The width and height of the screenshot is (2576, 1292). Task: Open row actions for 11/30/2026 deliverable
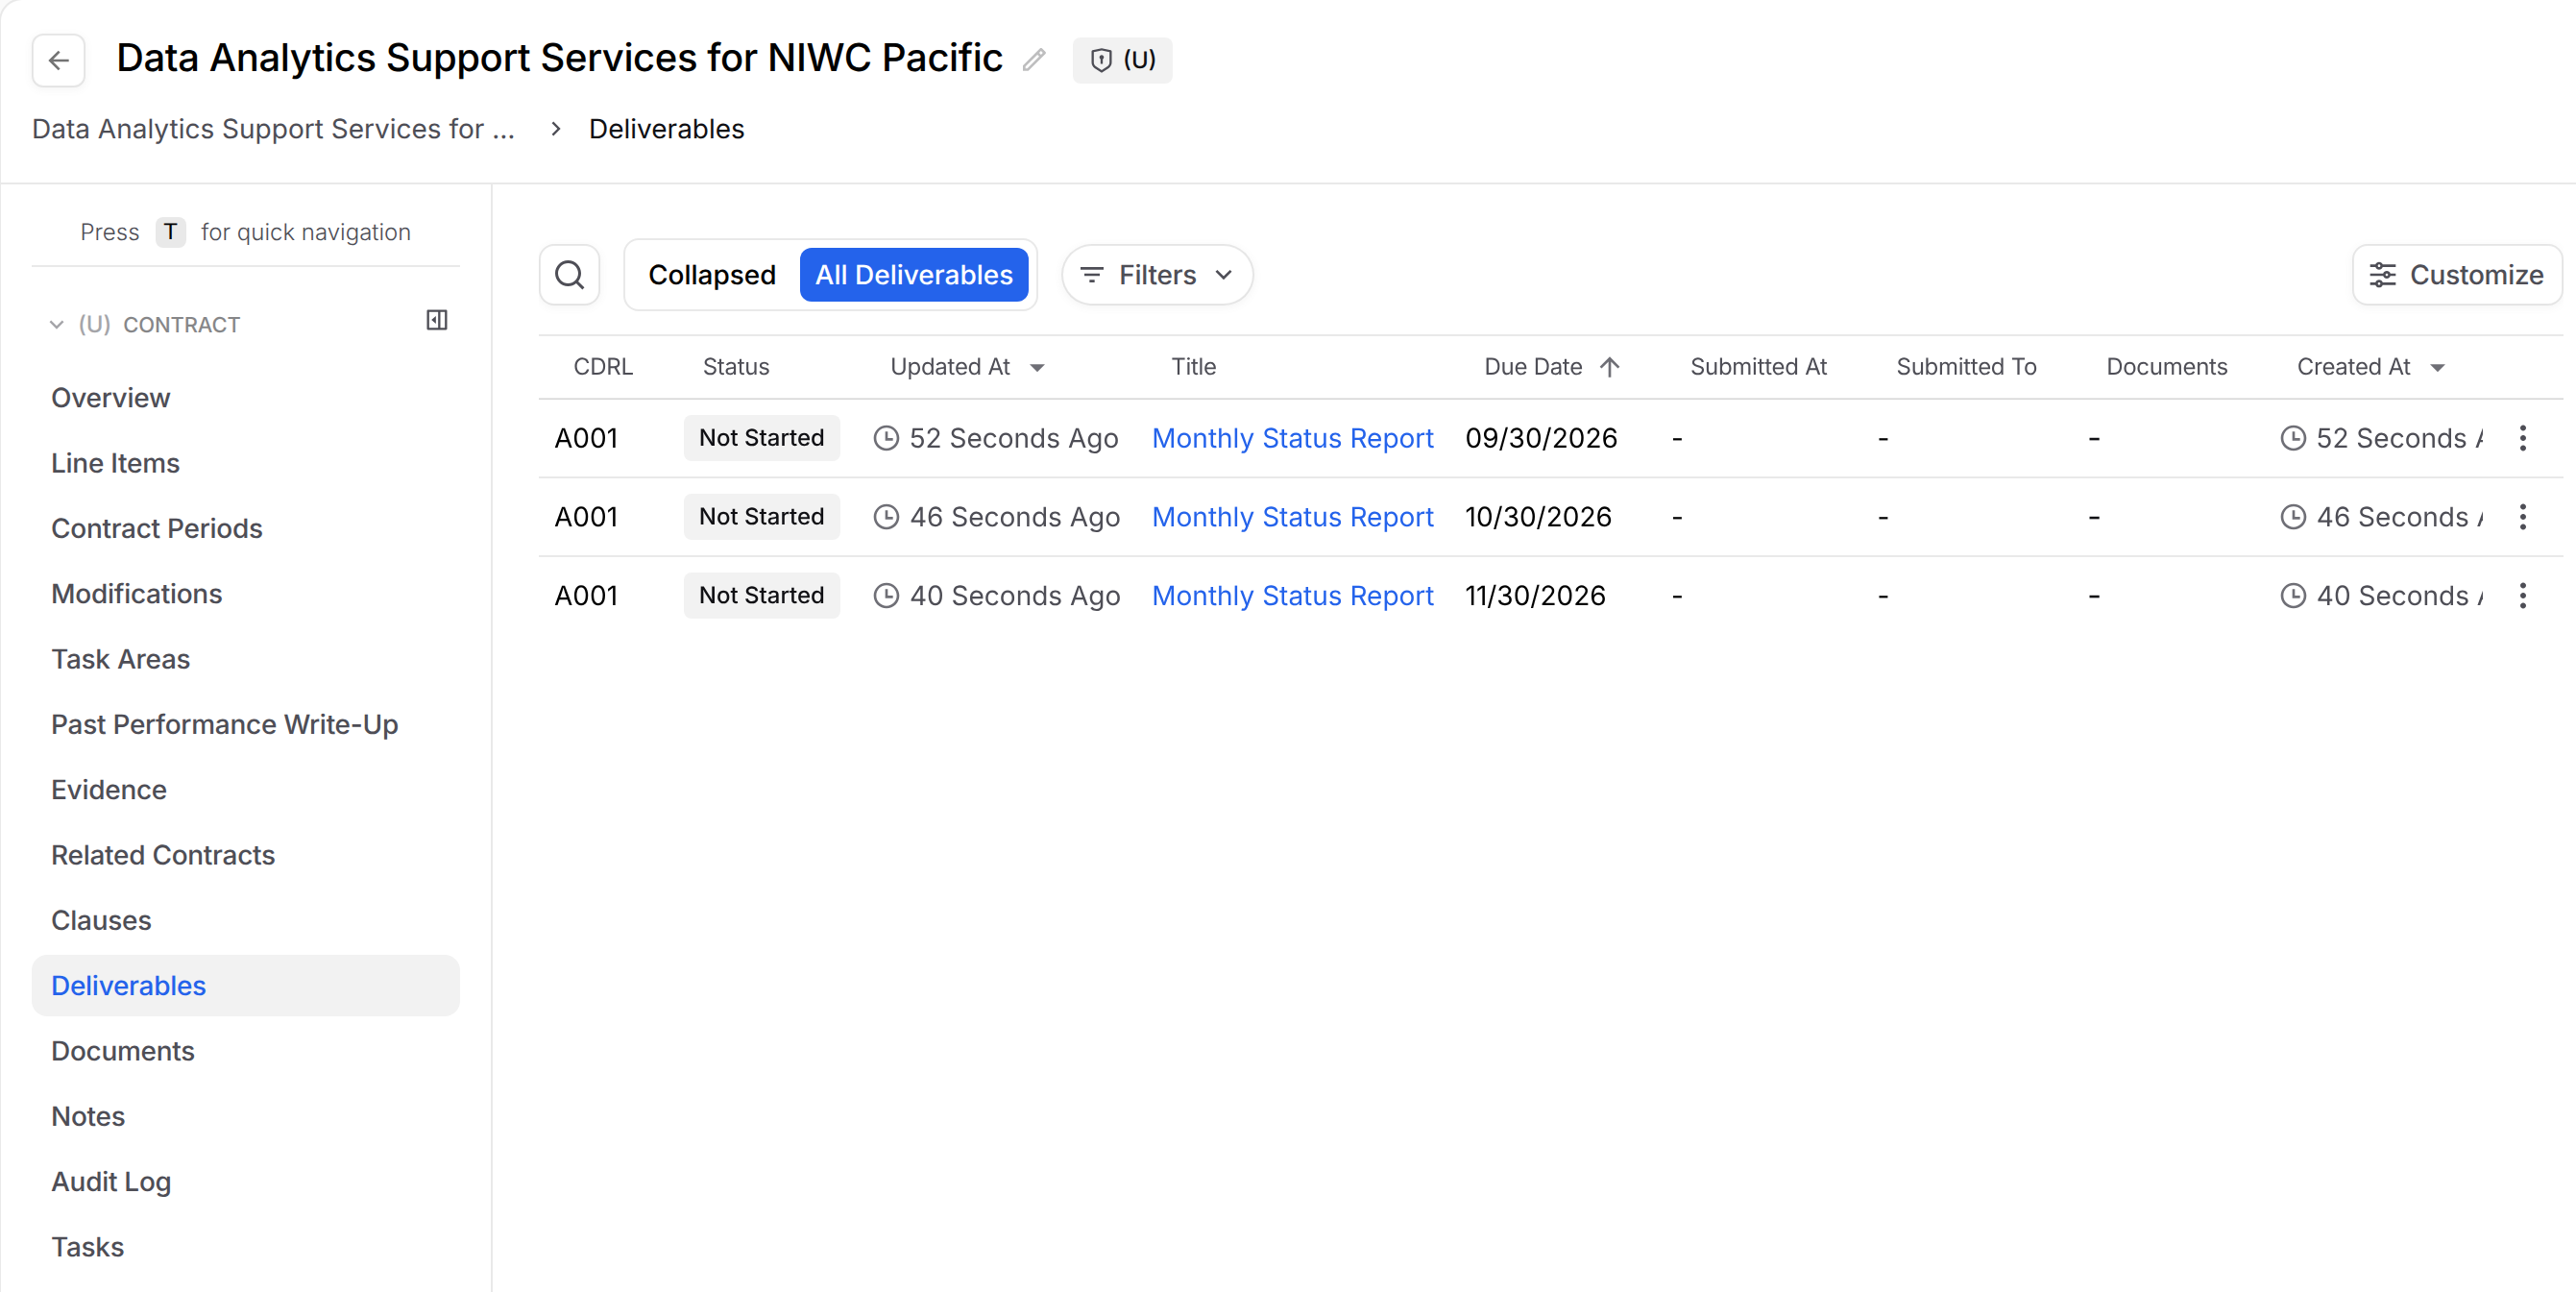[2523, 596]
